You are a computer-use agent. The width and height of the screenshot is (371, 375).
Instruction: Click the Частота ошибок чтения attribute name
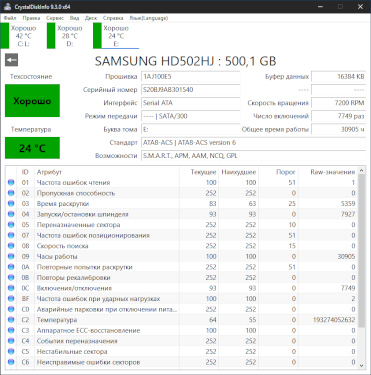[73, 182]
